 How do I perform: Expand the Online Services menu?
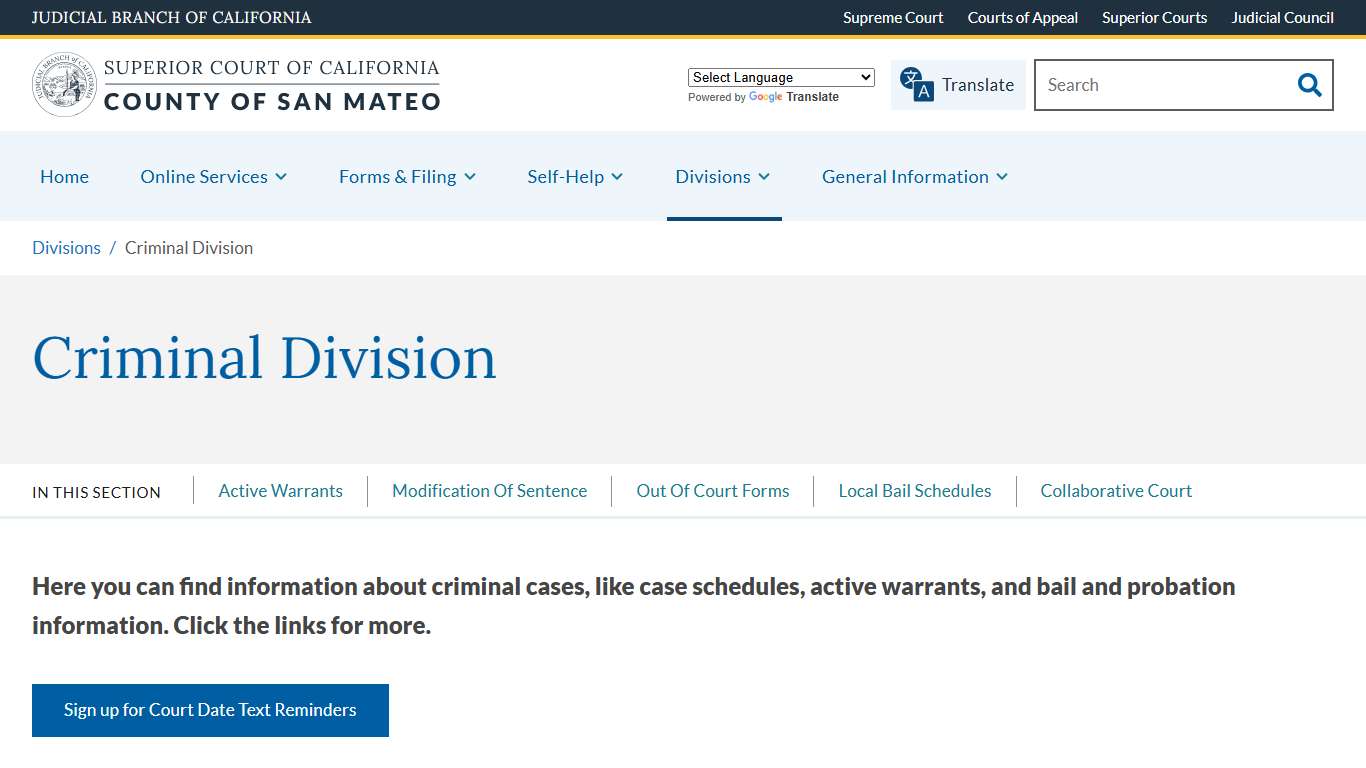(x=213, y=176)
